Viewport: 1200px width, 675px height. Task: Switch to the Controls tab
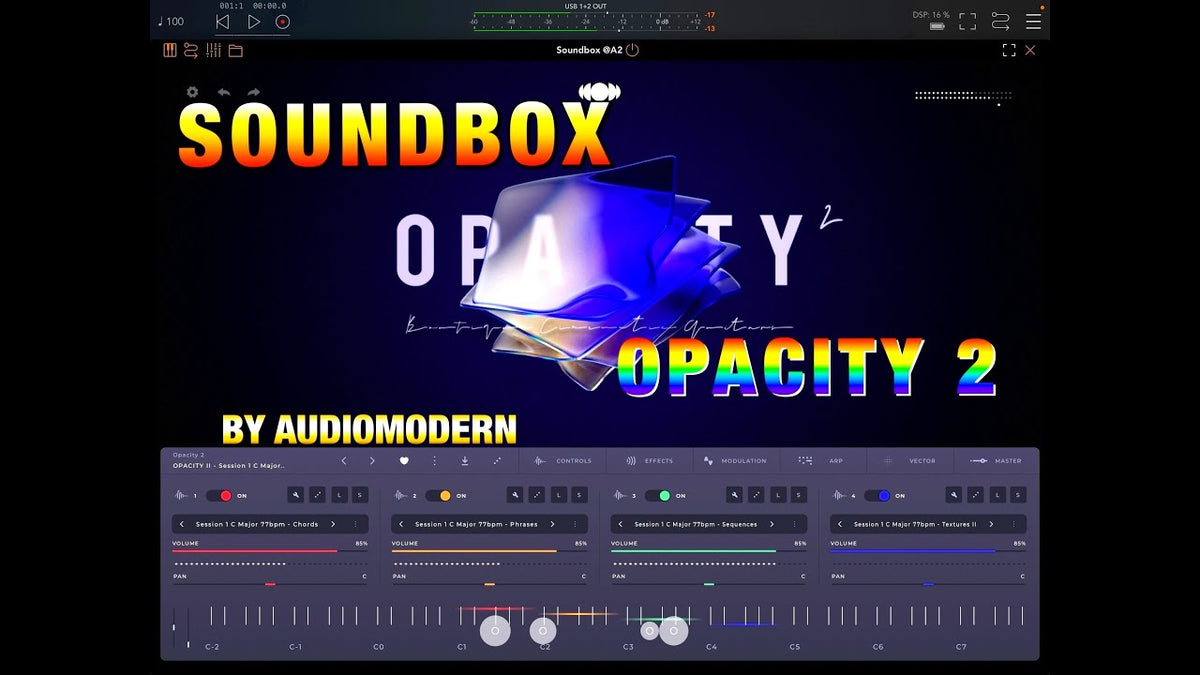point(563,461)
